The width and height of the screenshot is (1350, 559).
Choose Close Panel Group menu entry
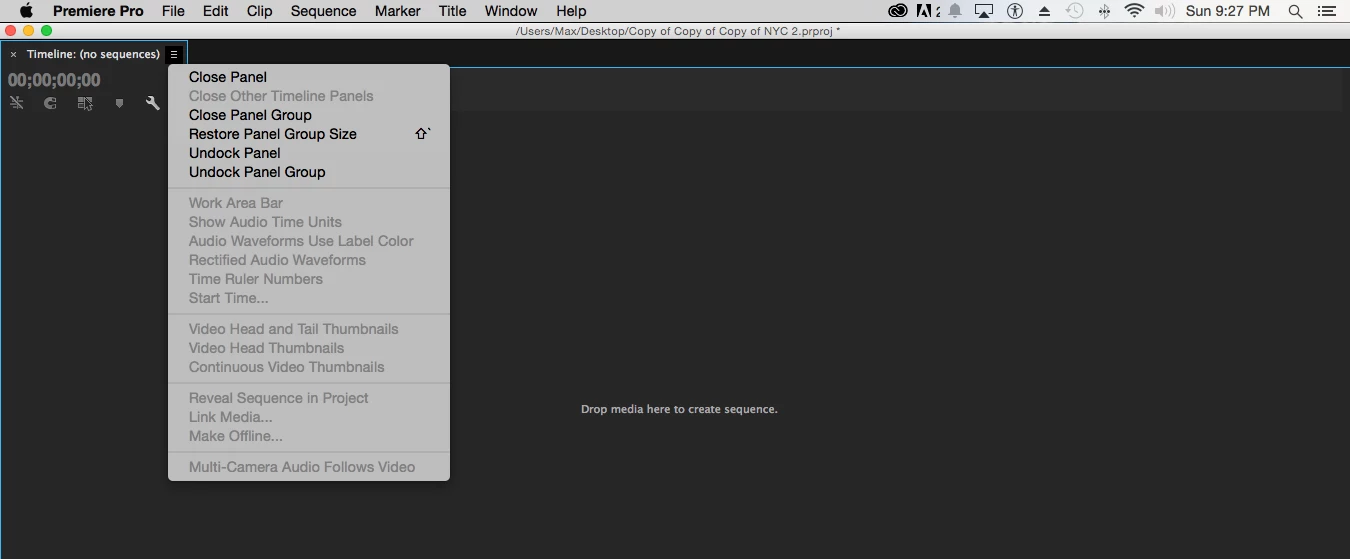309,115
